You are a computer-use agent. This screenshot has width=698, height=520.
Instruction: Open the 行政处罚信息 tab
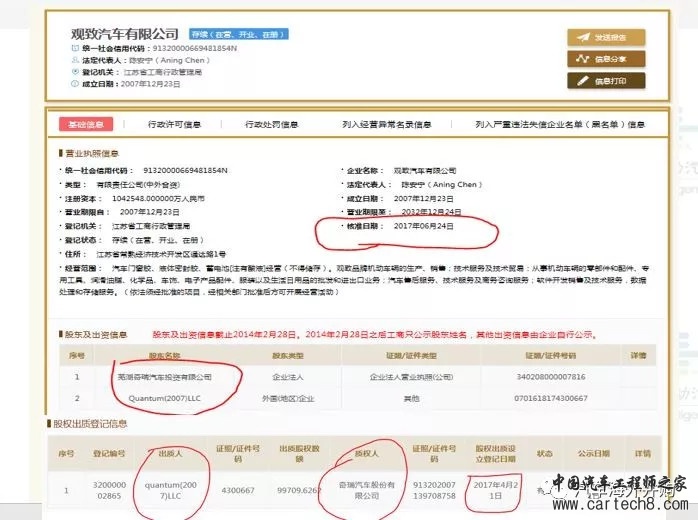271,125
